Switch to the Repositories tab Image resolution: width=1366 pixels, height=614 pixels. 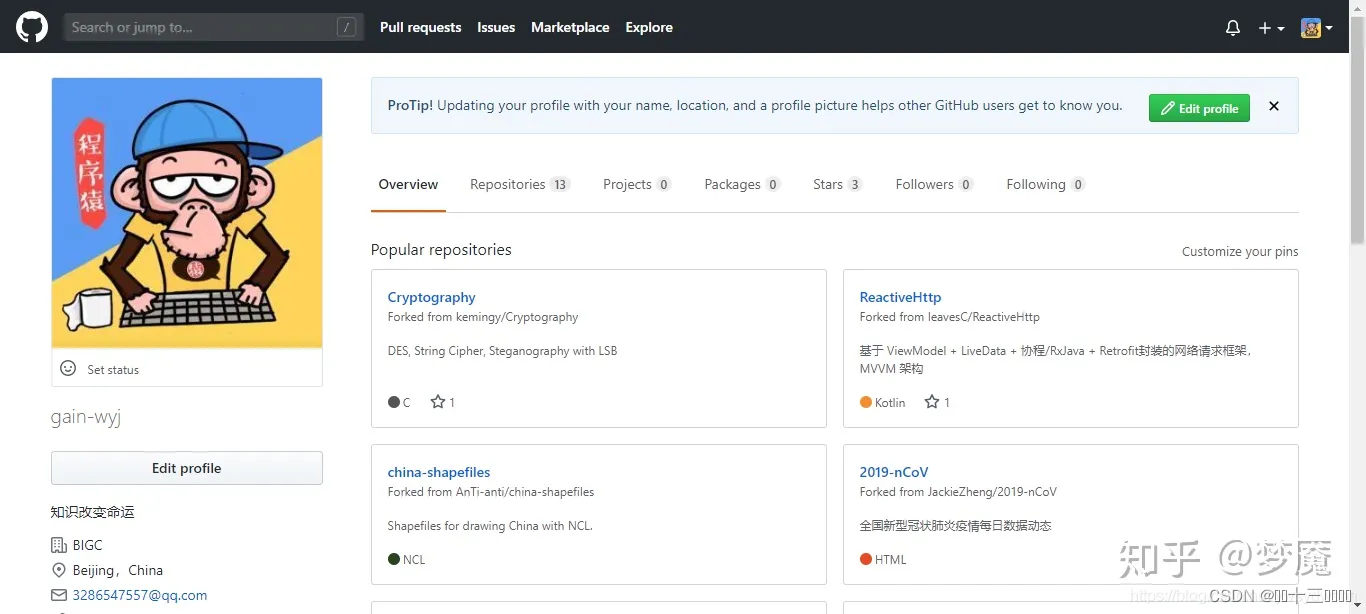[x=519, y=184]
